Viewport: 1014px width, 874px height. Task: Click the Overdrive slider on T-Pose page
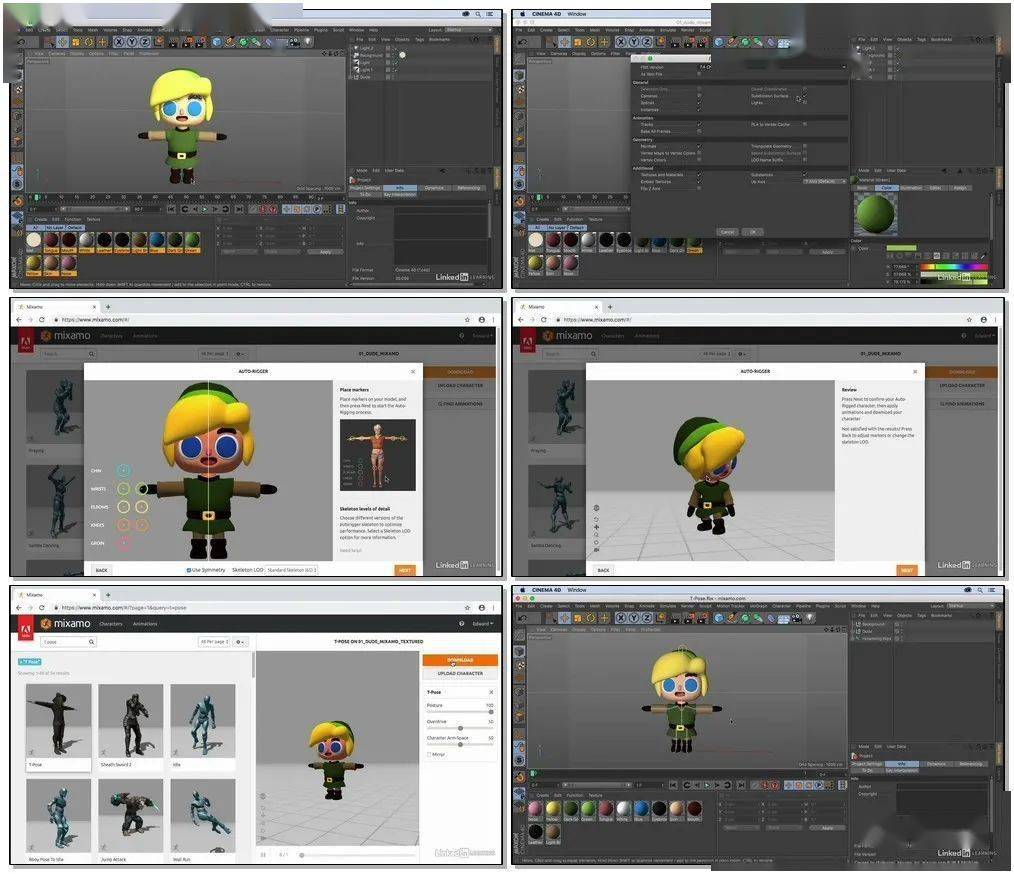460,728
